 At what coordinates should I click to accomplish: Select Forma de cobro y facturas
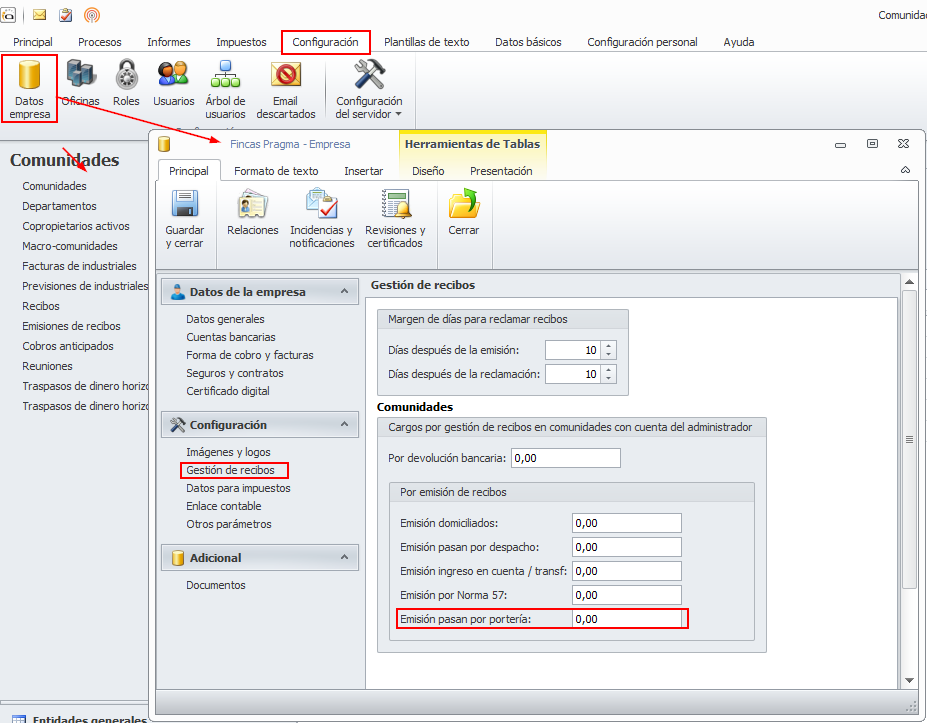249,355
